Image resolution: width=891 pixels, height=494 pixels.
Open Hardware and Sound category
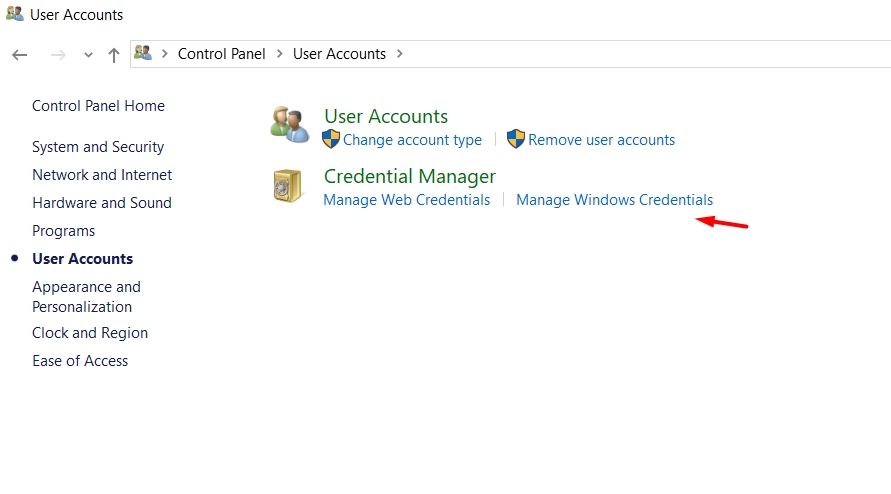tap(102, 202)
